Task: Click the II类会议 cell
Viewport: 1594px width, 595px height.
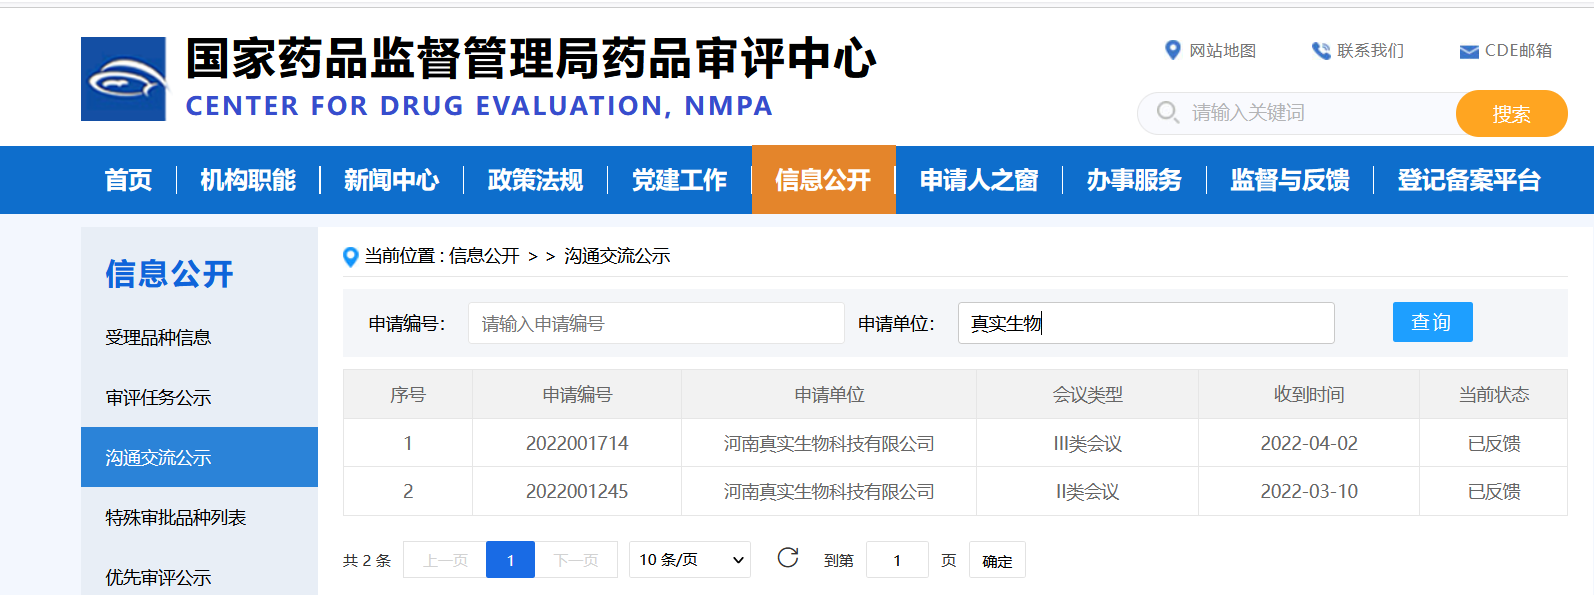Action: pos(1087,491)
